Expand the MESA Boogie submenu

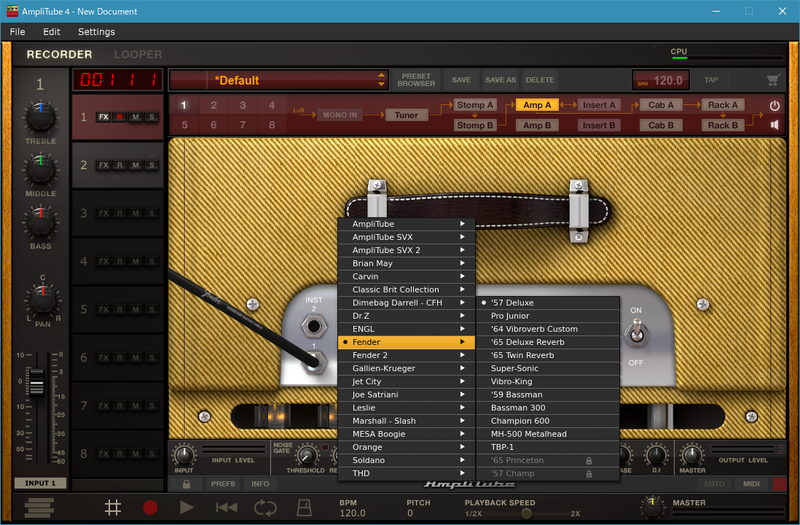click(x=407, y=434)
